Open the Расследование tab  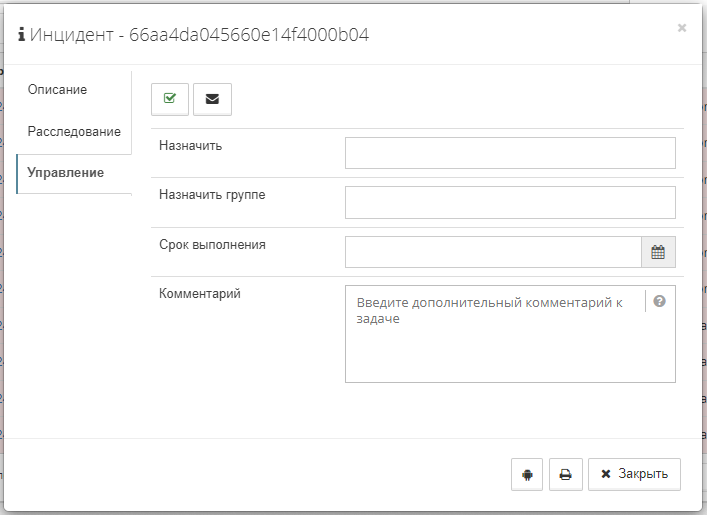74,132
